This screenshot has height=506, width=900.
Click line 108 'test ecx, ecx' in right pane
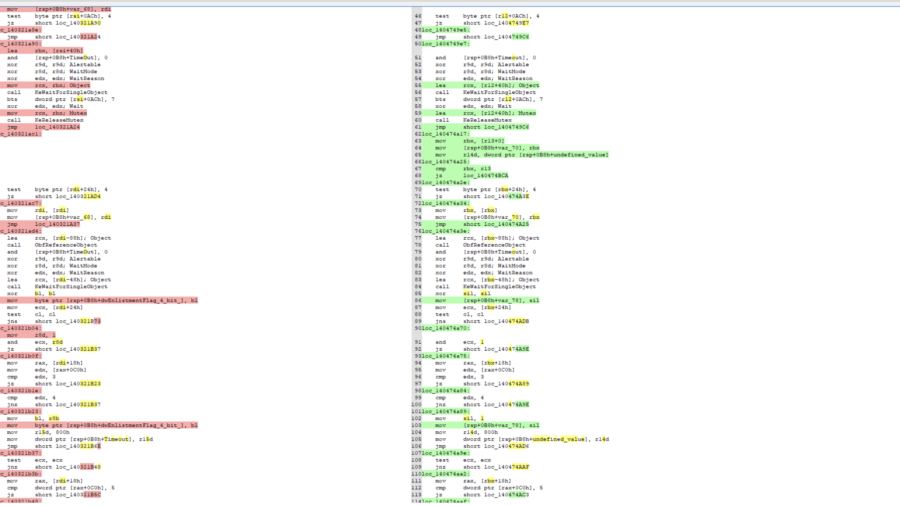(x=461, y=460)
